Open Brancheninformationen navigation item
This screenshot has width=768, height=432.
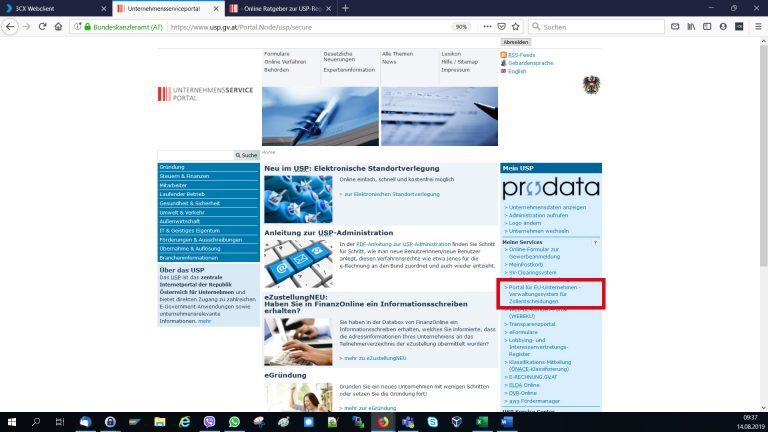point(208,258)
